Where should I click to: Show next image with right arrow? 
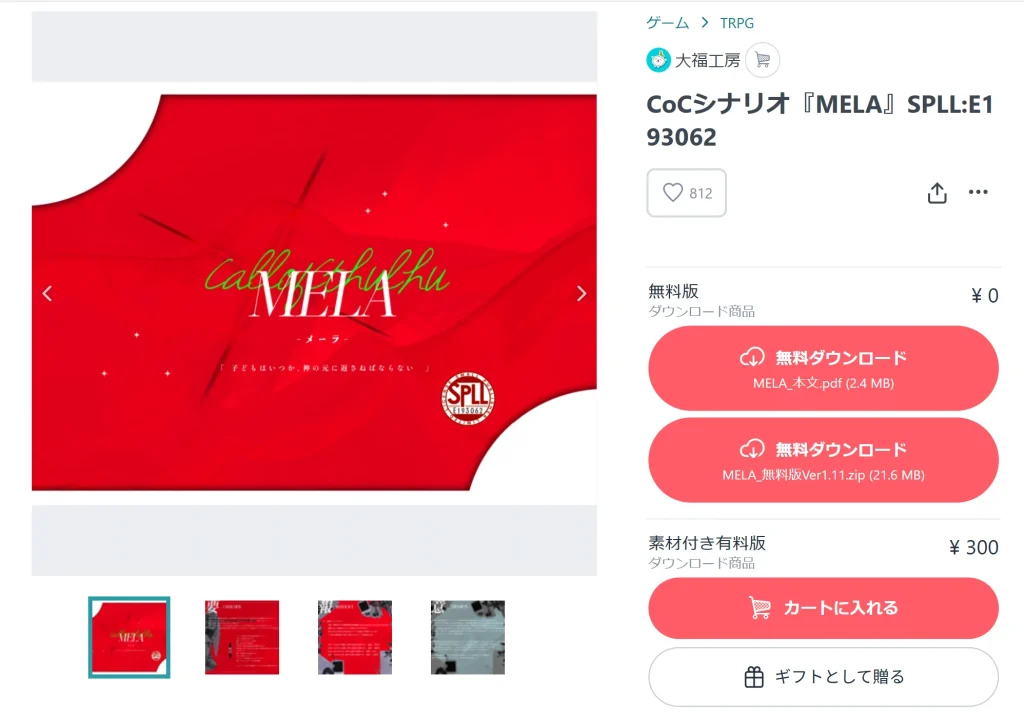581,294
